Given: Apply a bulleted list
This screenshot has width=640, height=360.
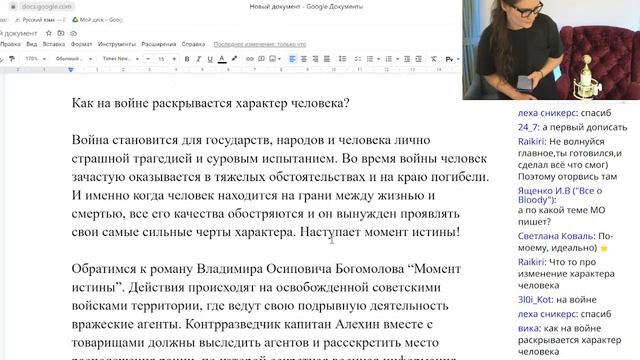Looking at the screenshot, I should click(370, 59).
